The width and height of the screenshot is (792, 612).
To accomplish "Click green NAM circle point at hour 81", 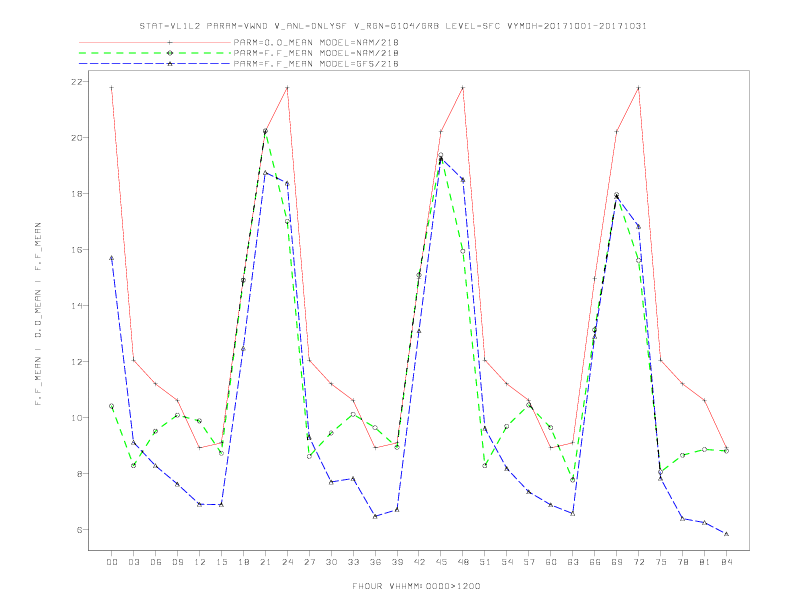I will pos(705,449).
